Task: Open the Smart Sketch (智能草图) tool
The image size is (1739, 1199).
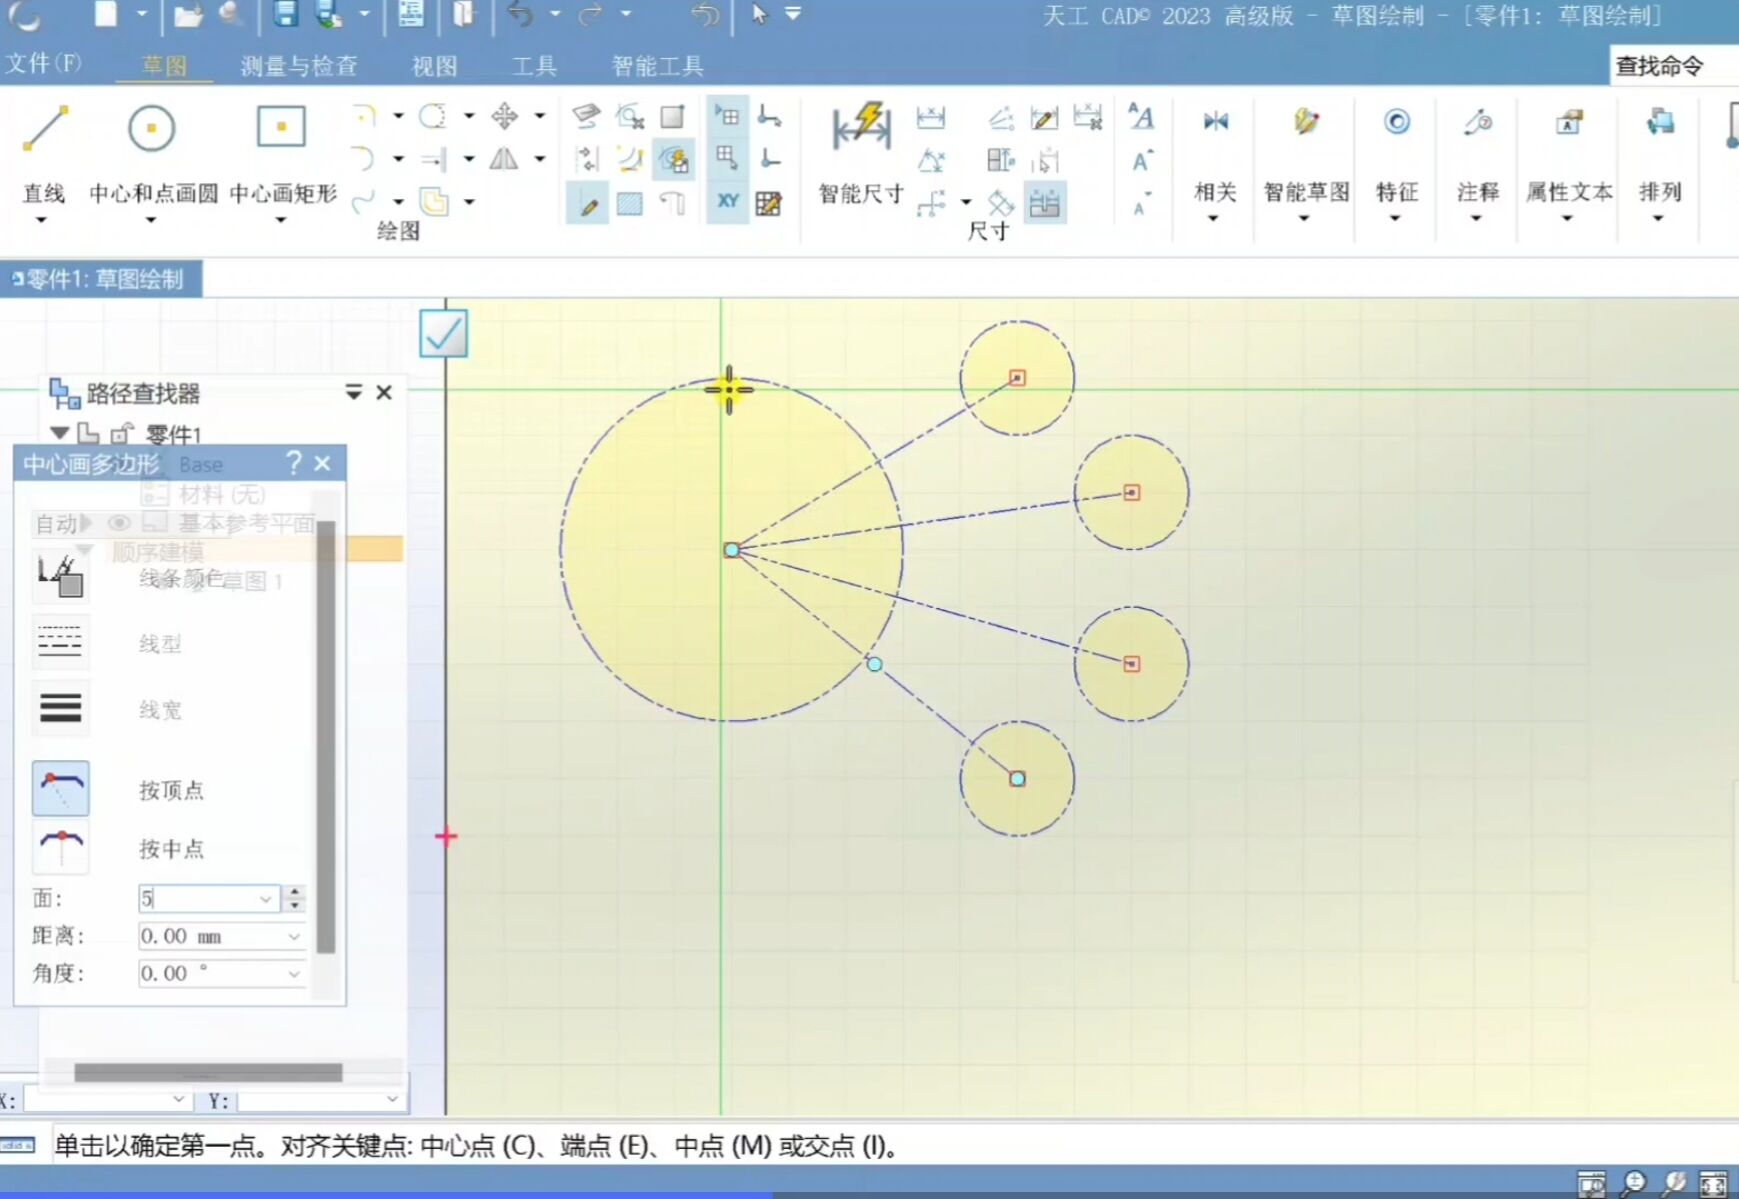Action: pos(1306,122)
